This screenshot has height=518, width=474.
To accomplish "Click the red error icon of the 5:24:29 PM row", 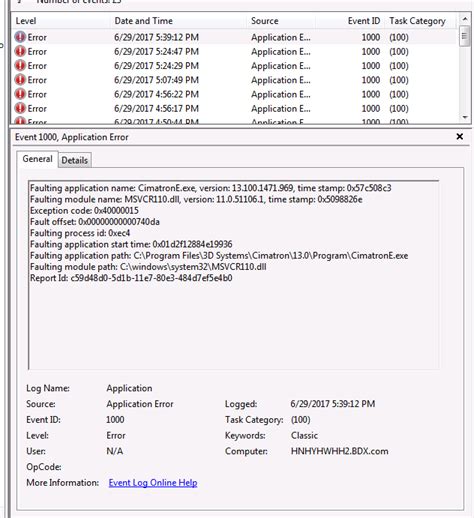I will pos(20,66).
